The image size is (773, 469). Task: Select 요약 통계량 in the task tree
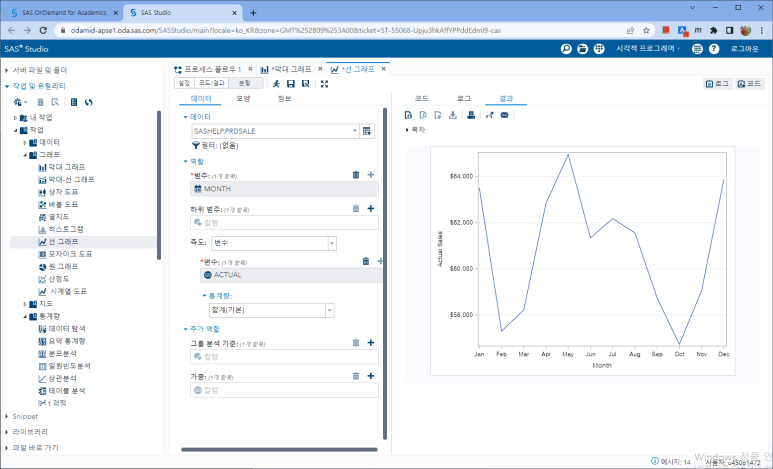(x=62, y=341)
